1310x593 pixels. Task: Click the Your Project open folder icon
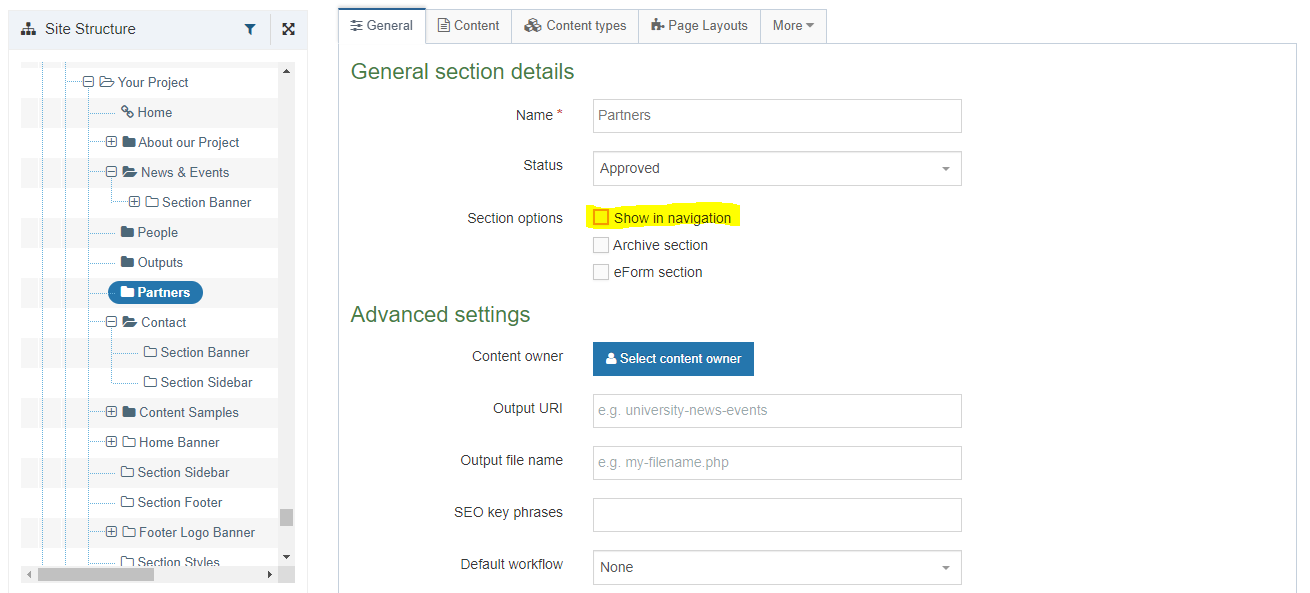[x=106, y=82]
